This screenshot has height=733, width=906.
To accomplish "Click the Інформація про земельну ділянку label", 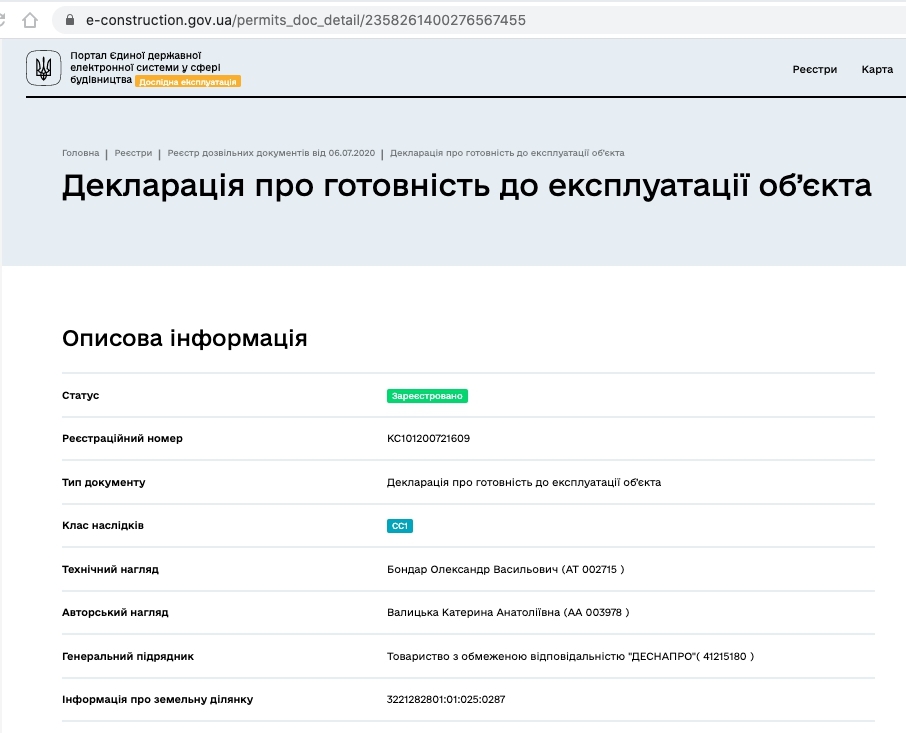I will click(x=157, y=699).
